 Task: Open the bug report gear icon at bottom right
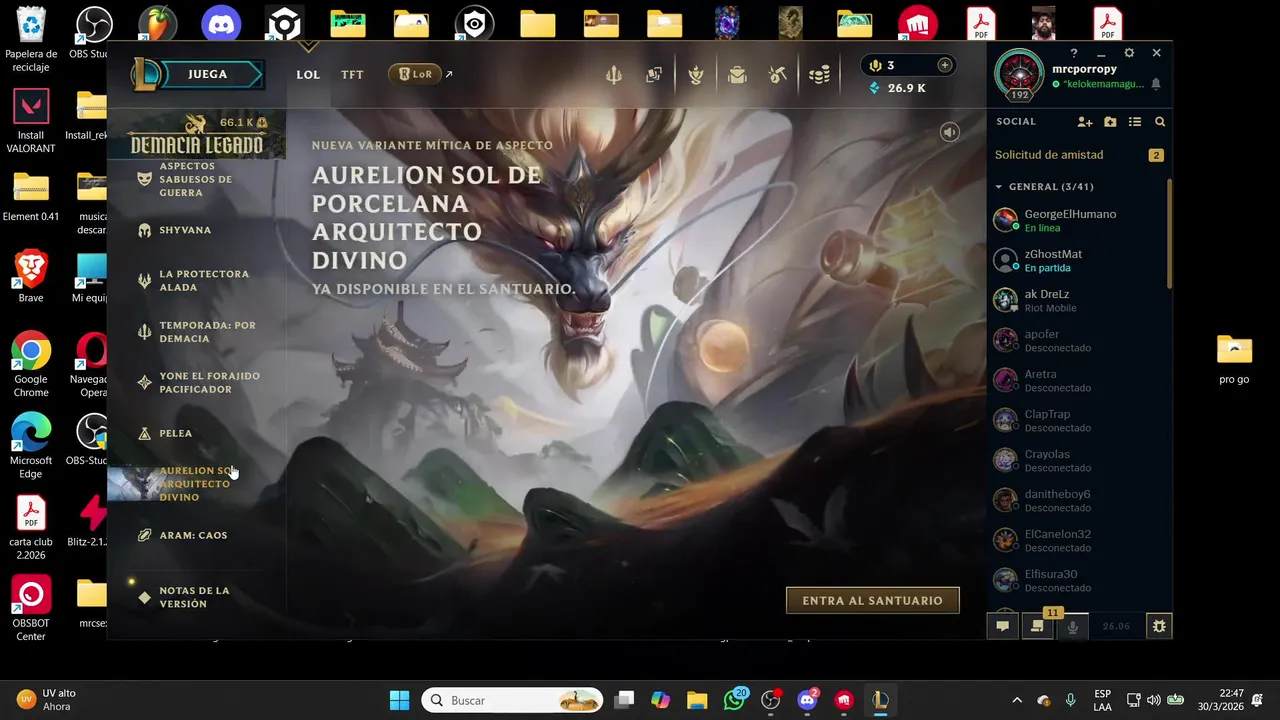[x=1159, y=626]
